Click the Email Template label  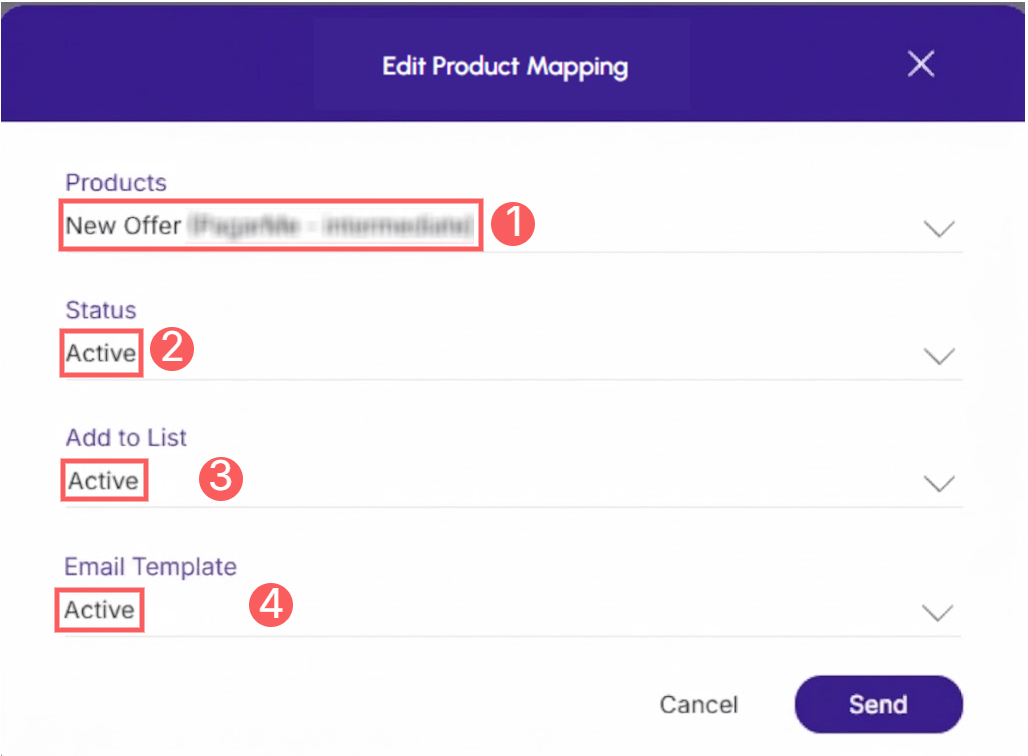(x=150, y=567)
